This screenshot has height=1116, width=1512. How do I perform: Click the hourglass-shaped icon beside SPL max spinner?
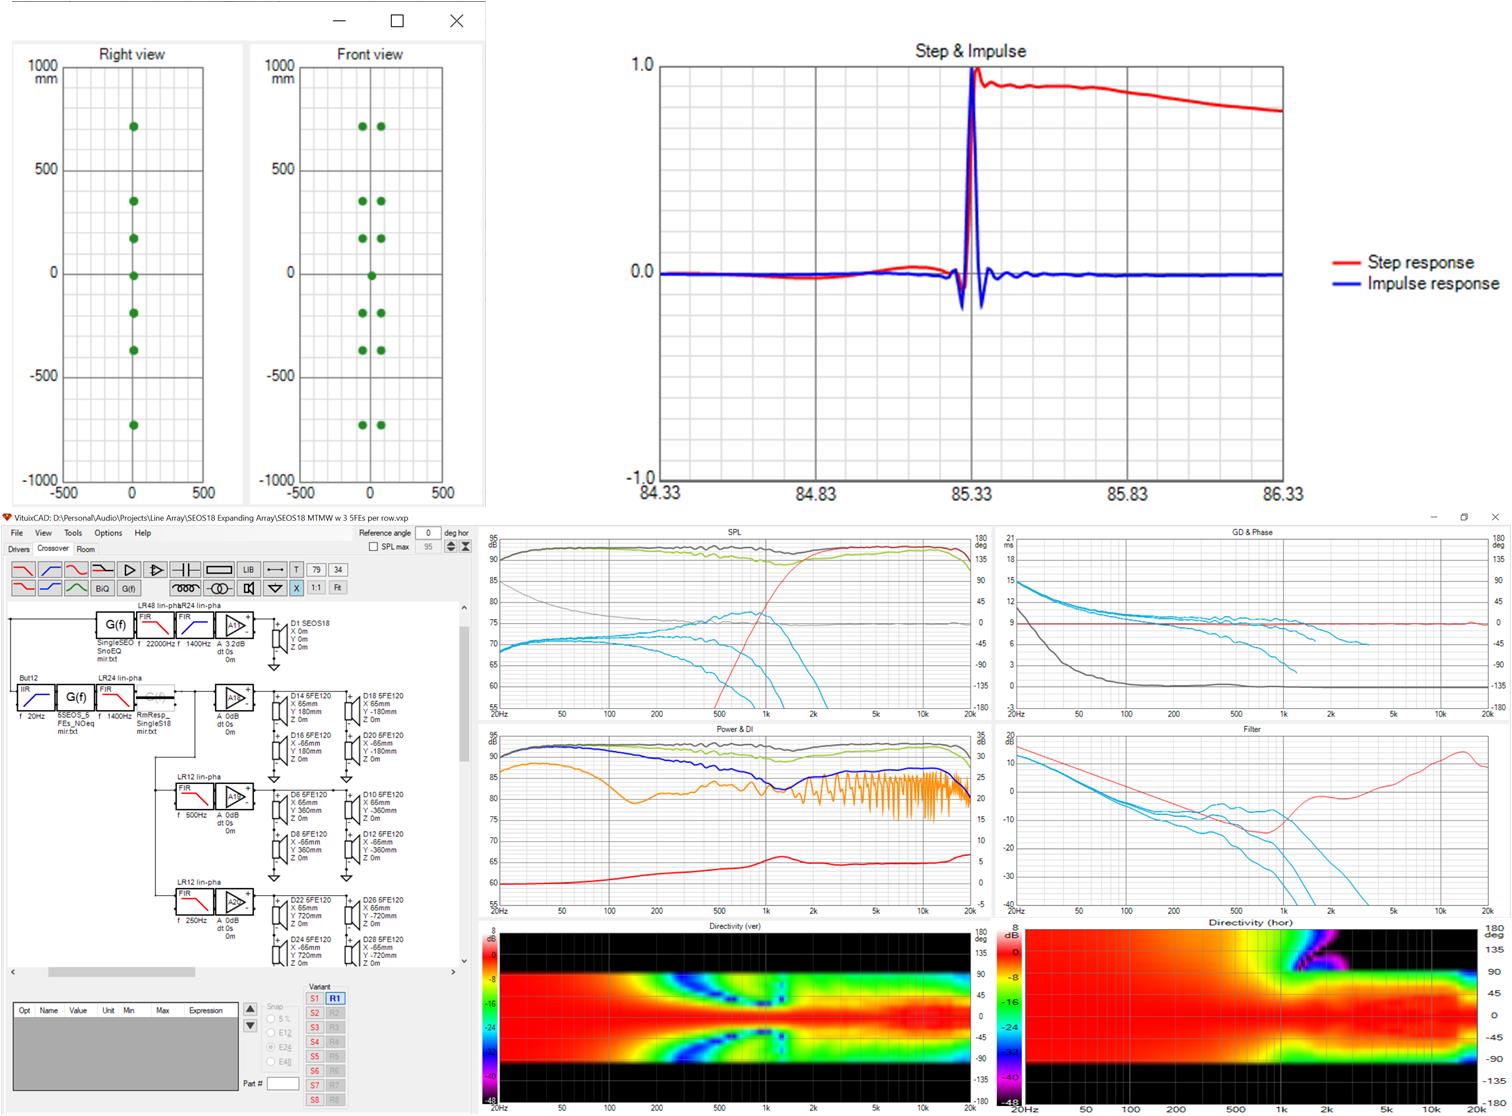(465, 547)
